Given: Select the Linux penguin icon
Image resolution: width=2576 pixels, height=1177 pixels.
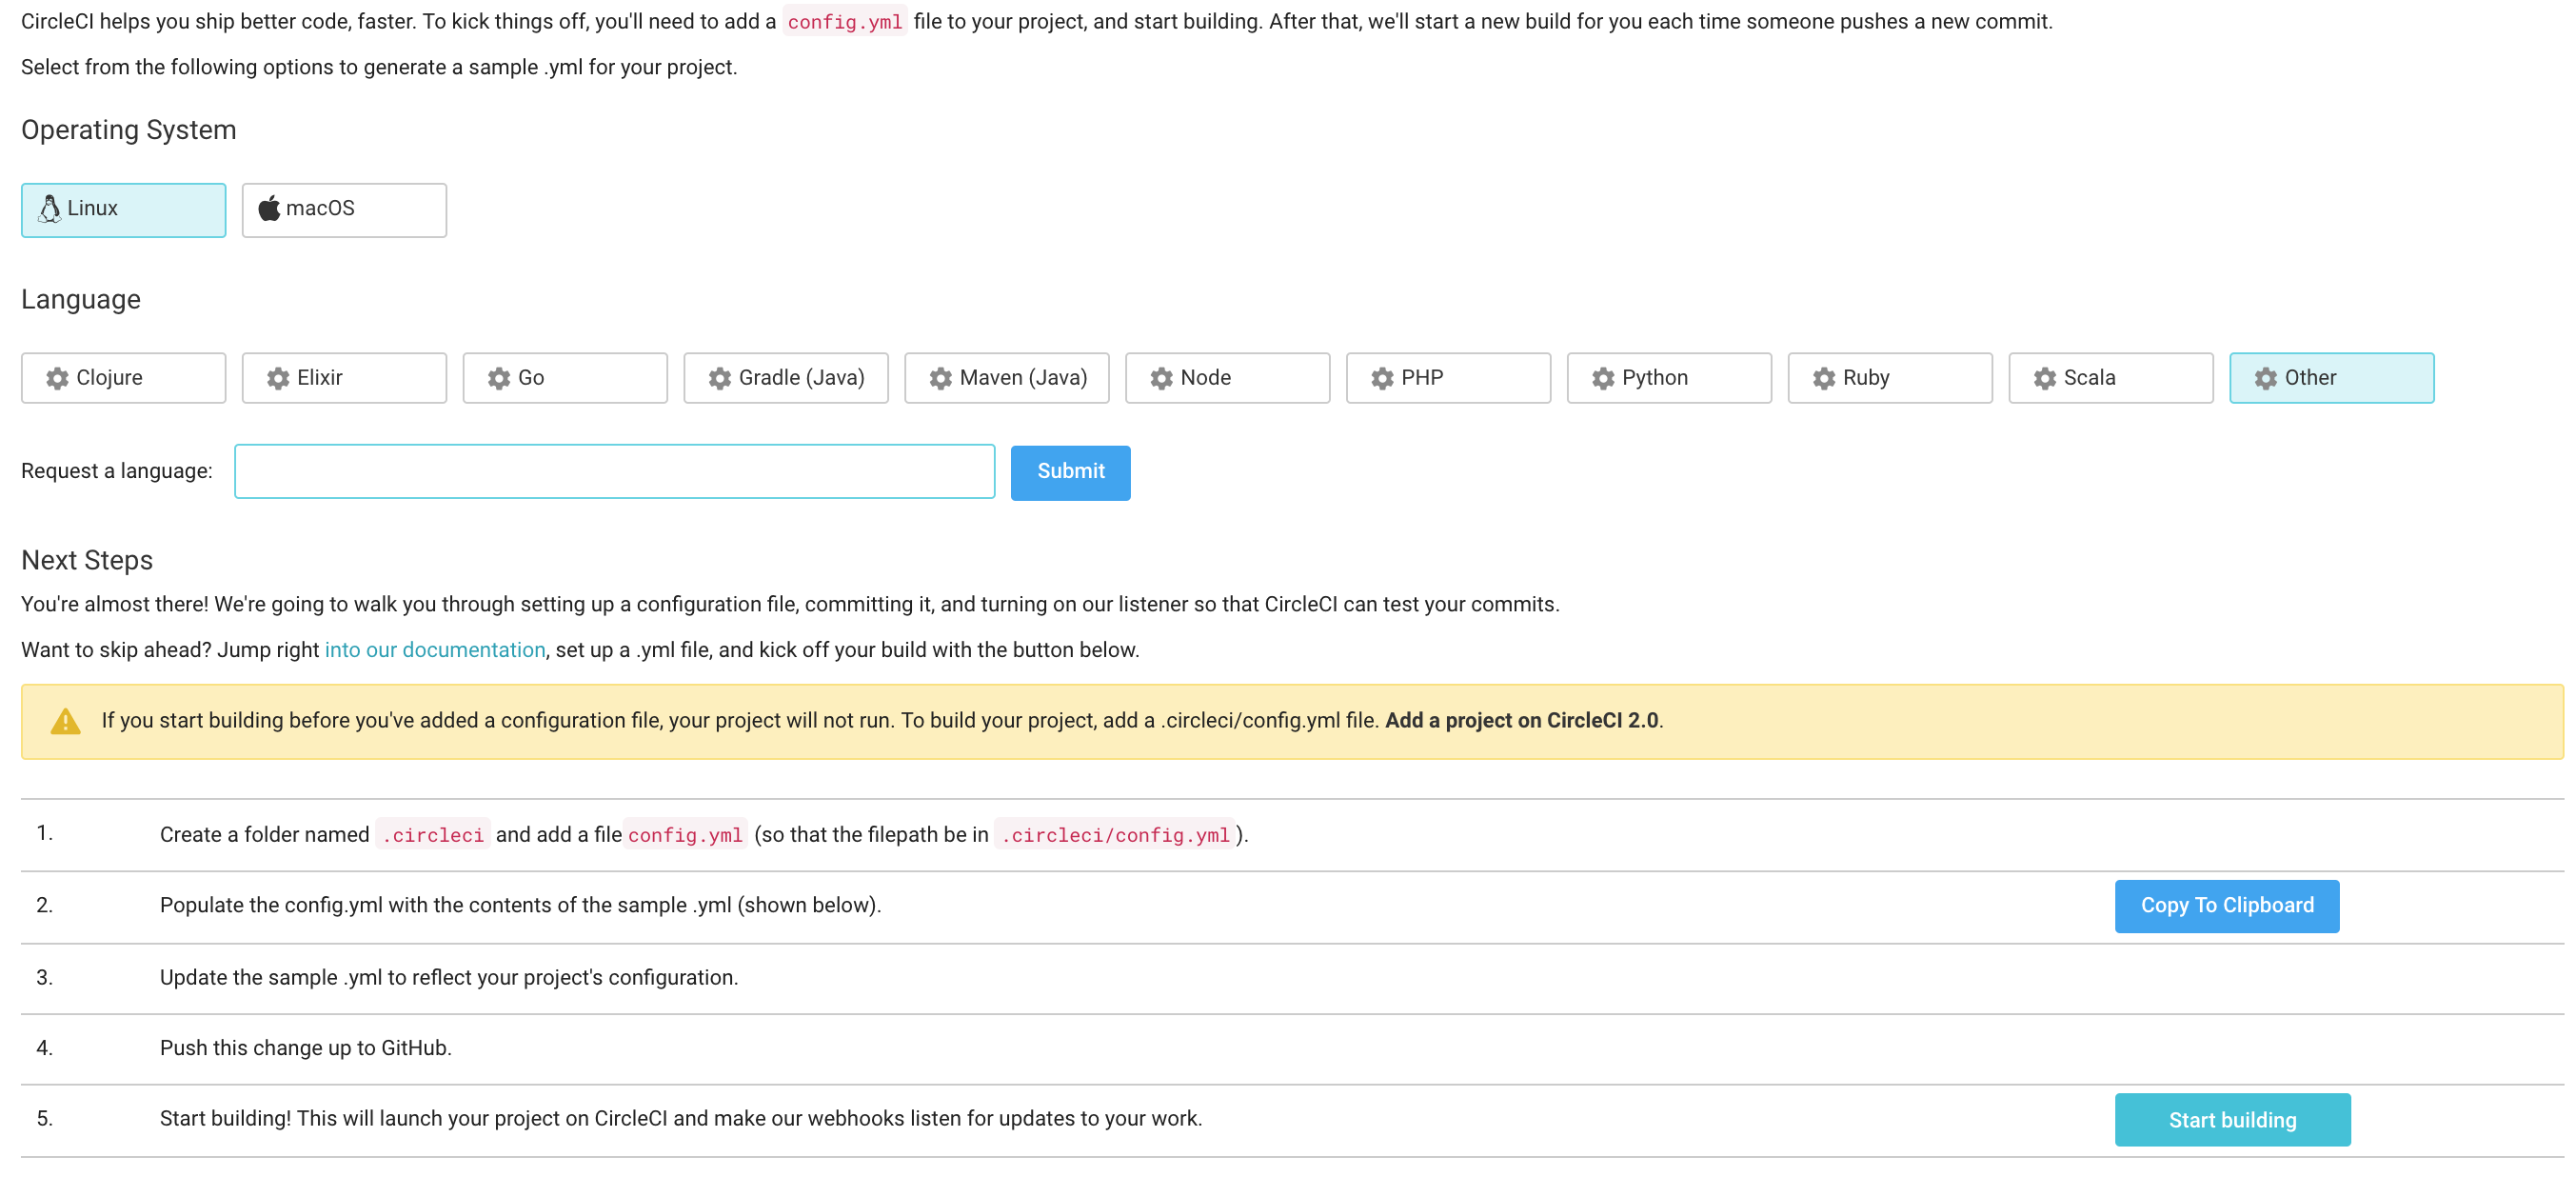Looking at the screenshot, I should pos(49,209).
